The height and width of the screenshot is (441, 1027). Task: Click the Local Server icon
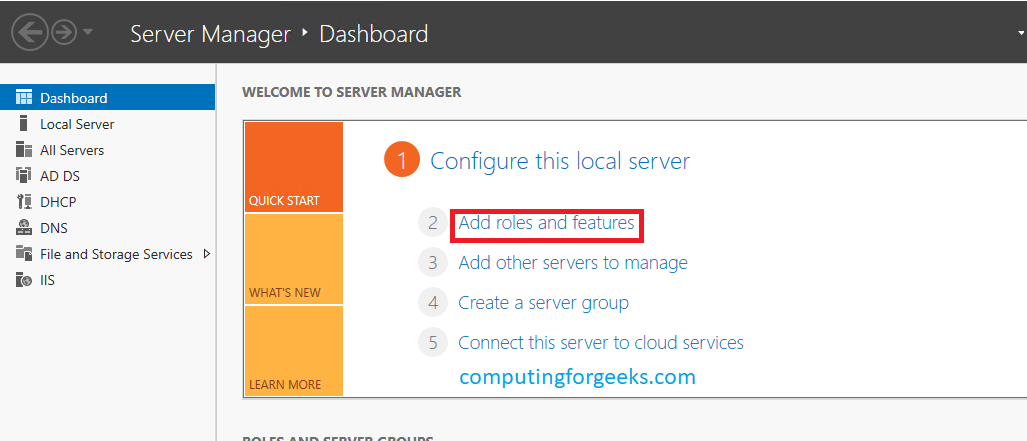tap(24, 124)
